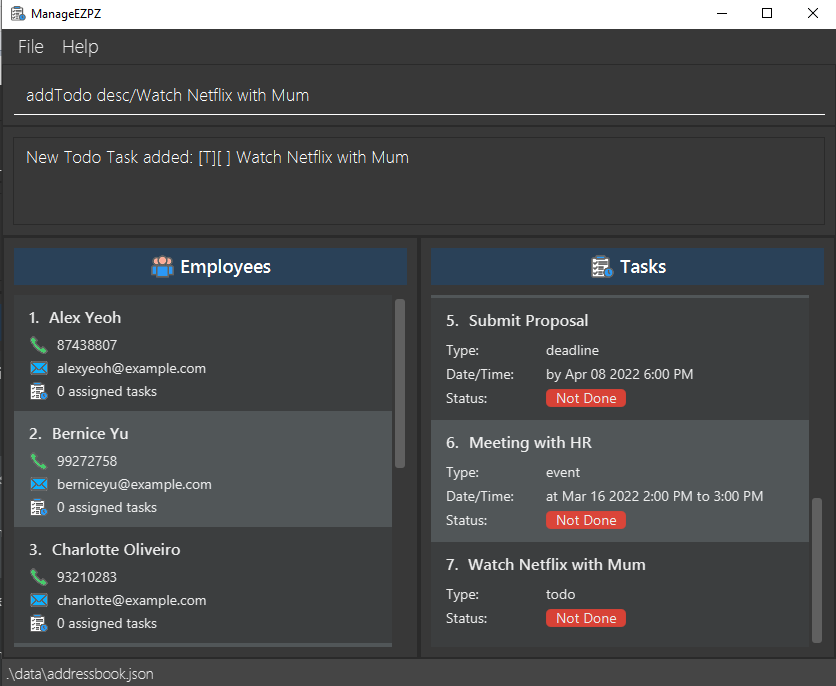Click the event type value
Viewport: 836px width, 686px height.
click(562, 473)
